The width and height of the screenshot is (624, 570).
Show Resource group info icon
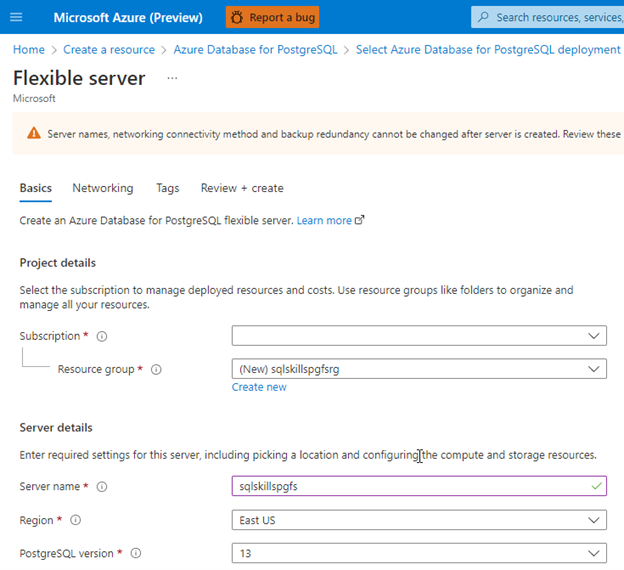(x=156, y=369)
